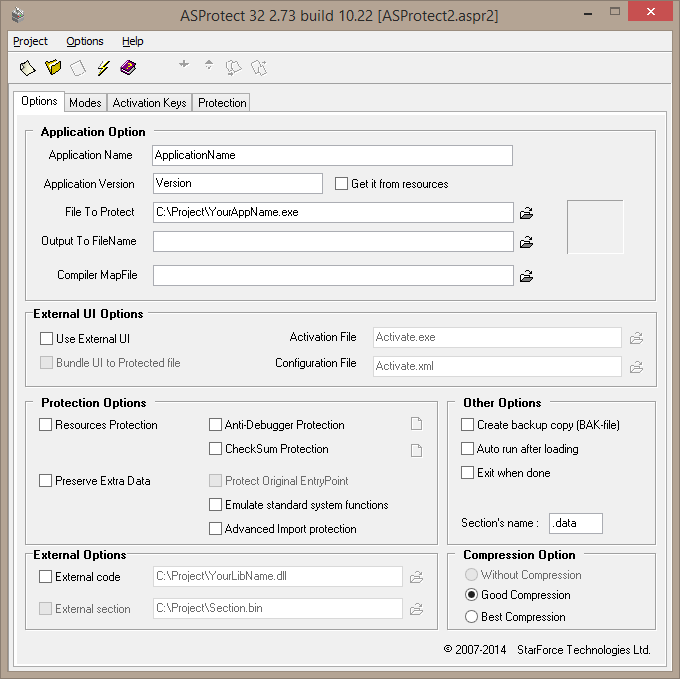Image resolution: width=680 pixels, height=679 pixels.
Task: Open the Project menu
Action: (x=30, y=41)
